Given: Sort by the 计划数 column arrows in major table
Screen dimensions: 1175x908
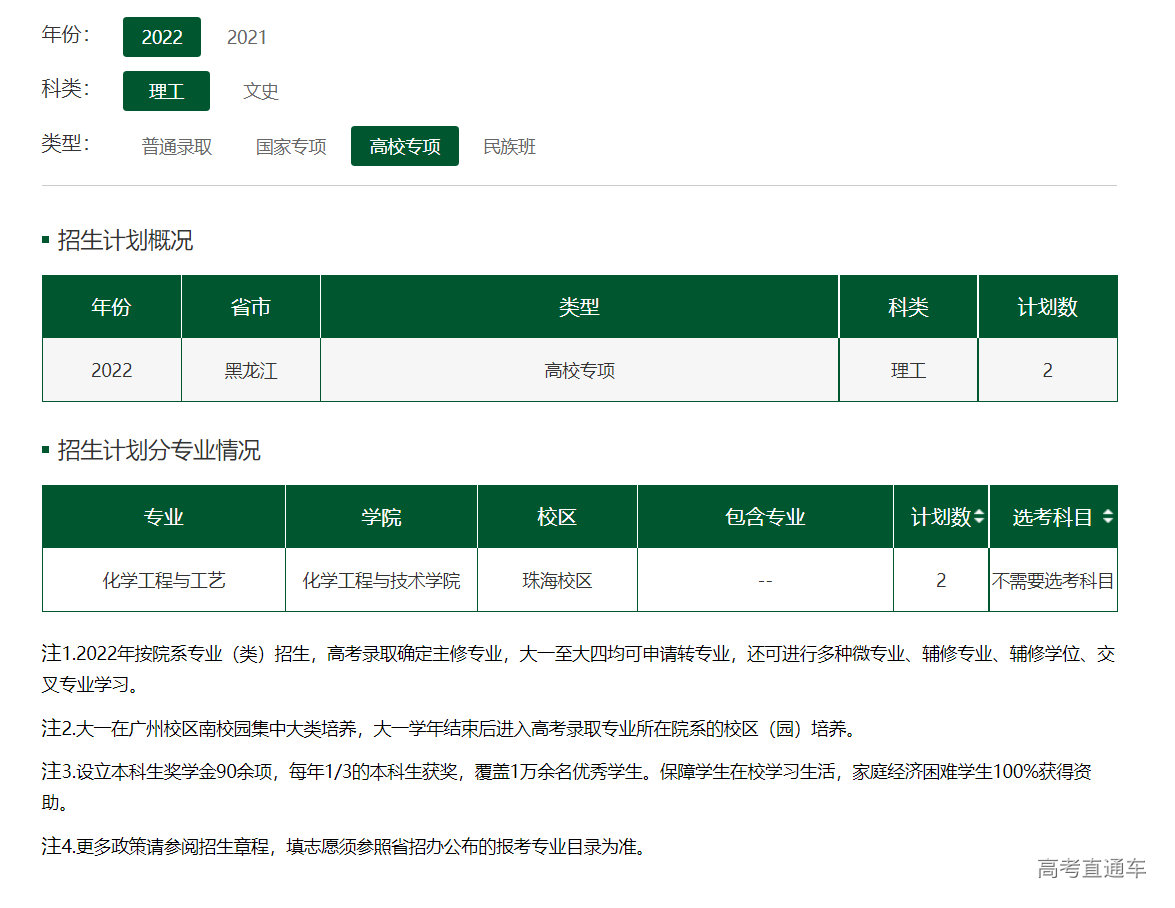Looking at the screenshot, I should pos(979,517).
